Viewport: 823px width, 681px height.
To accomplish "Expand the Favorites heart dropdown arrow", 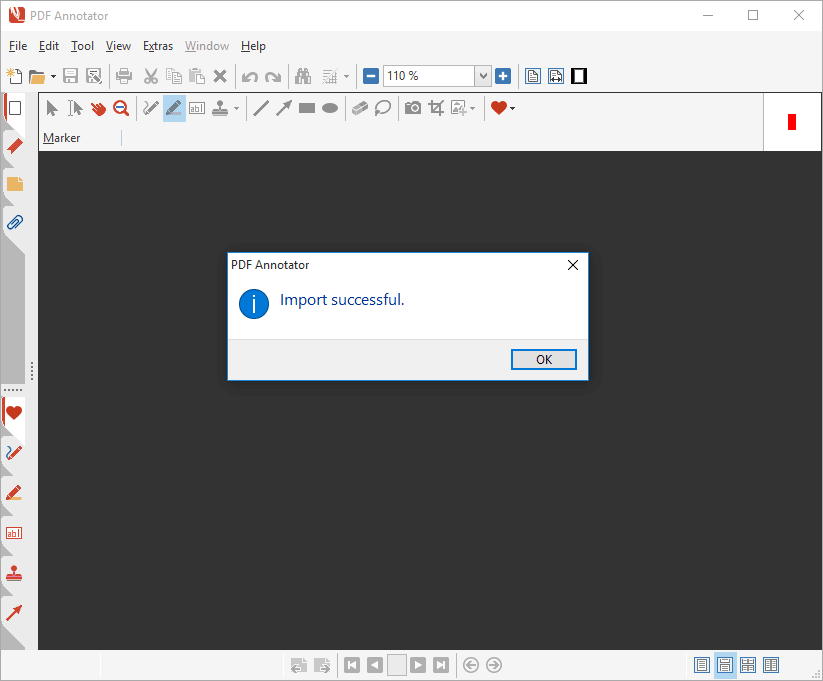I will [x=512, y=109].
